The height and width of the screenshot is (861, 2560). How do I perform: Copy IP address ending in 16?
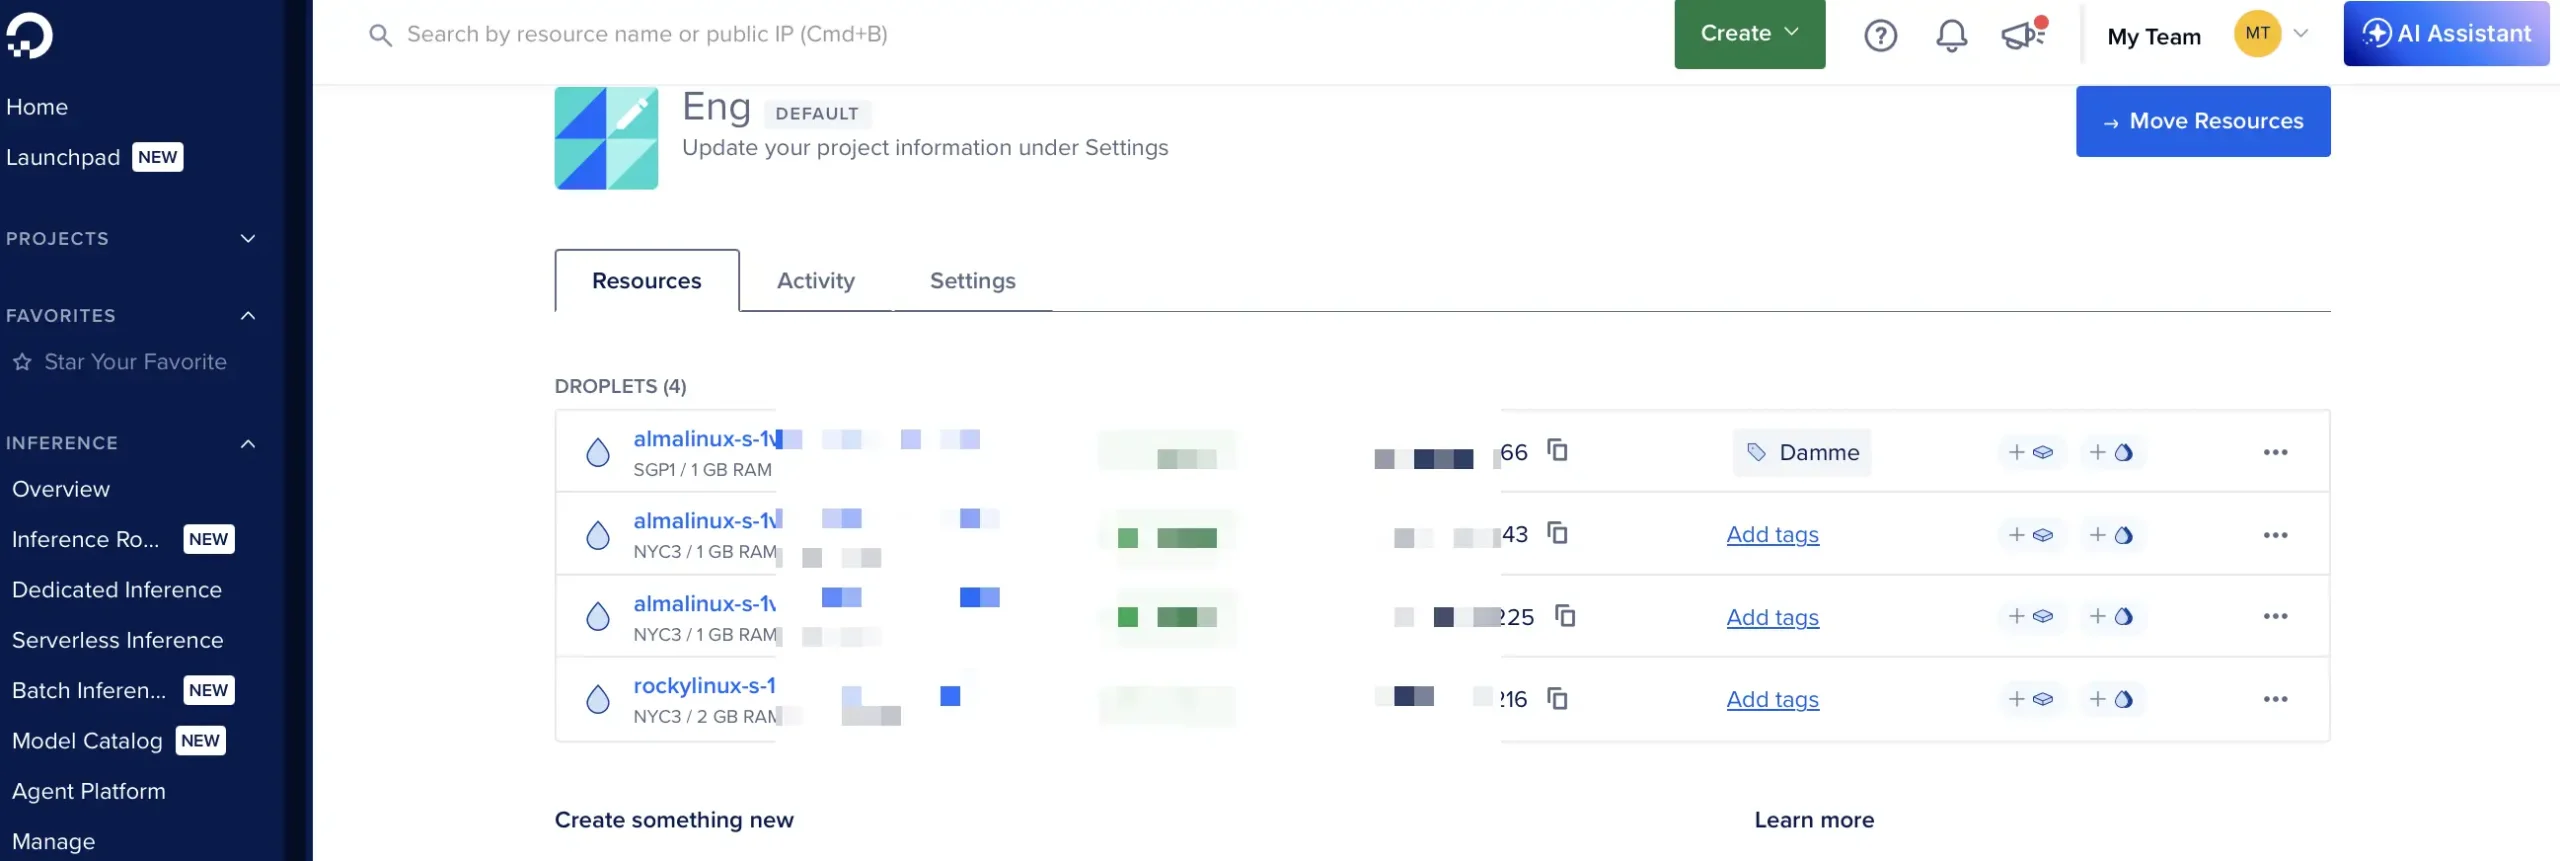coord(1557,698)
